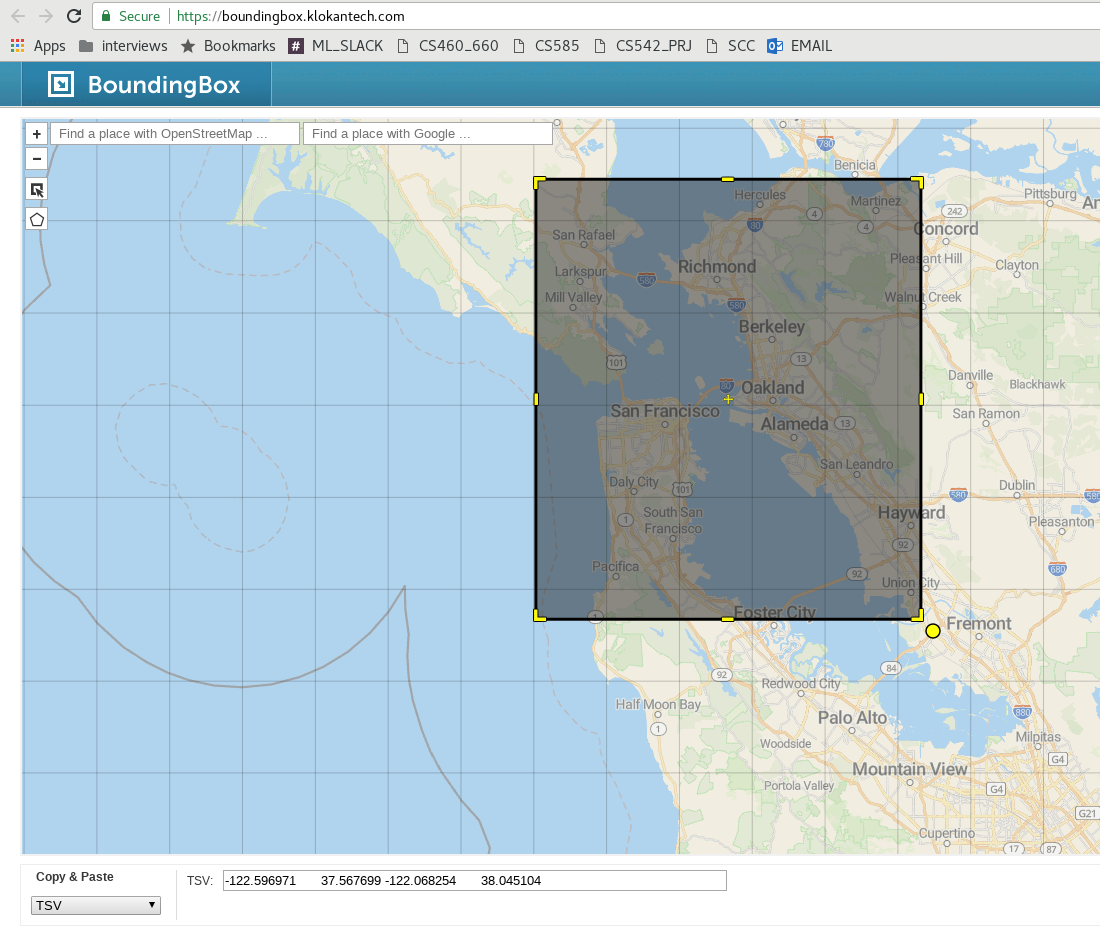Click the browser reload button
The height and width of the screenshot is (931, 1100).
pos(74,15)
